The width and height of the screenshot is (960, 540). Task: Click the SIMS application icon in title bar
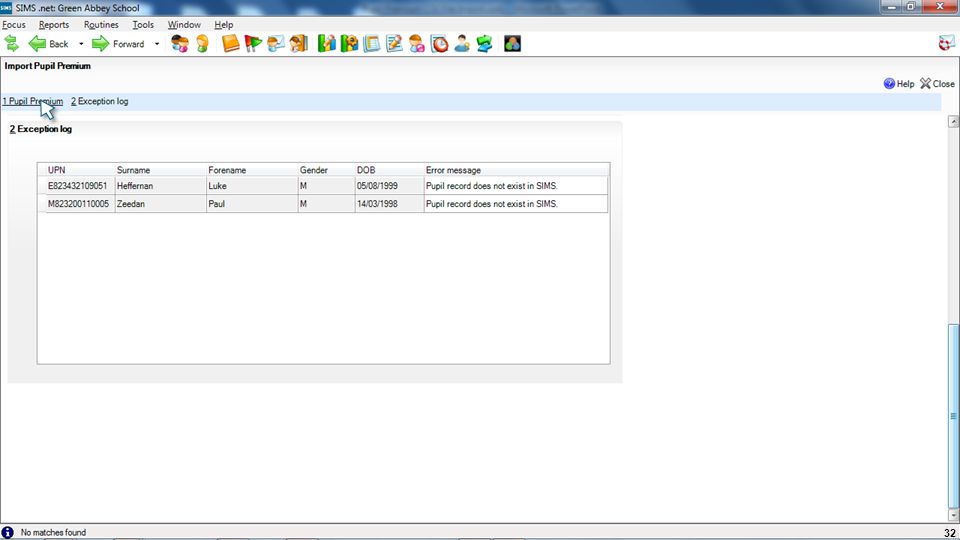[x=6, y=8]
